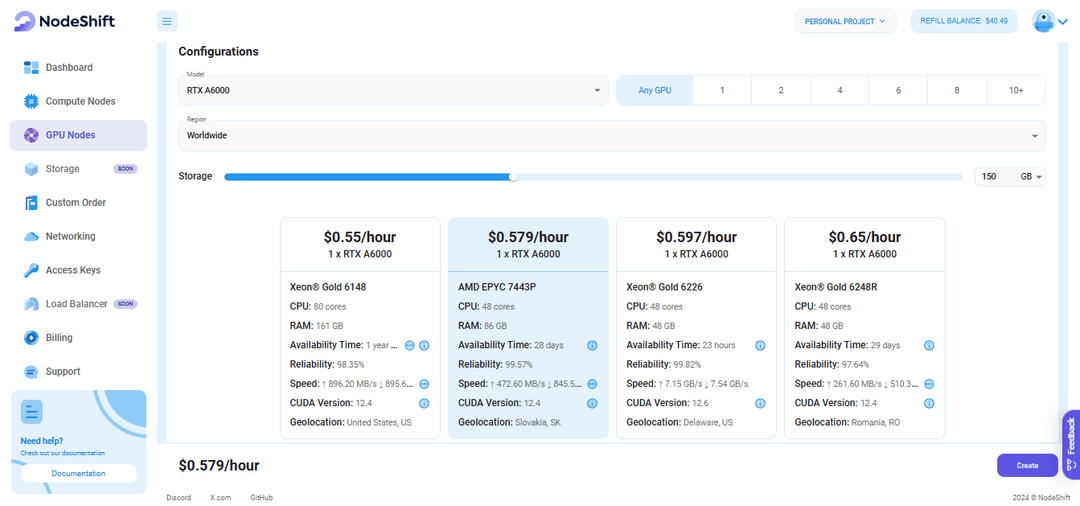Expand truncated Speed on Xeon Gold 6248R card
The height and width of the screenshot is (506, 1080).
tap(929, 383)
